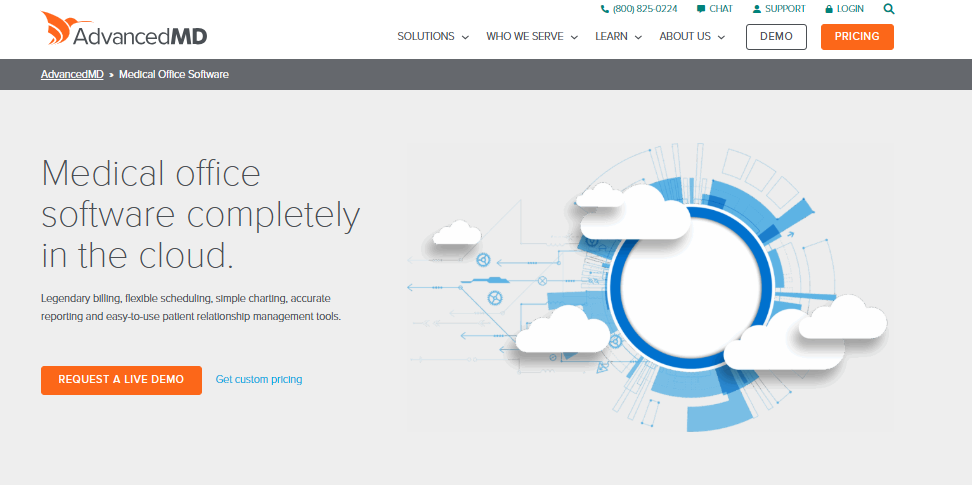Click the login padlock icon

tap(829, 9)
